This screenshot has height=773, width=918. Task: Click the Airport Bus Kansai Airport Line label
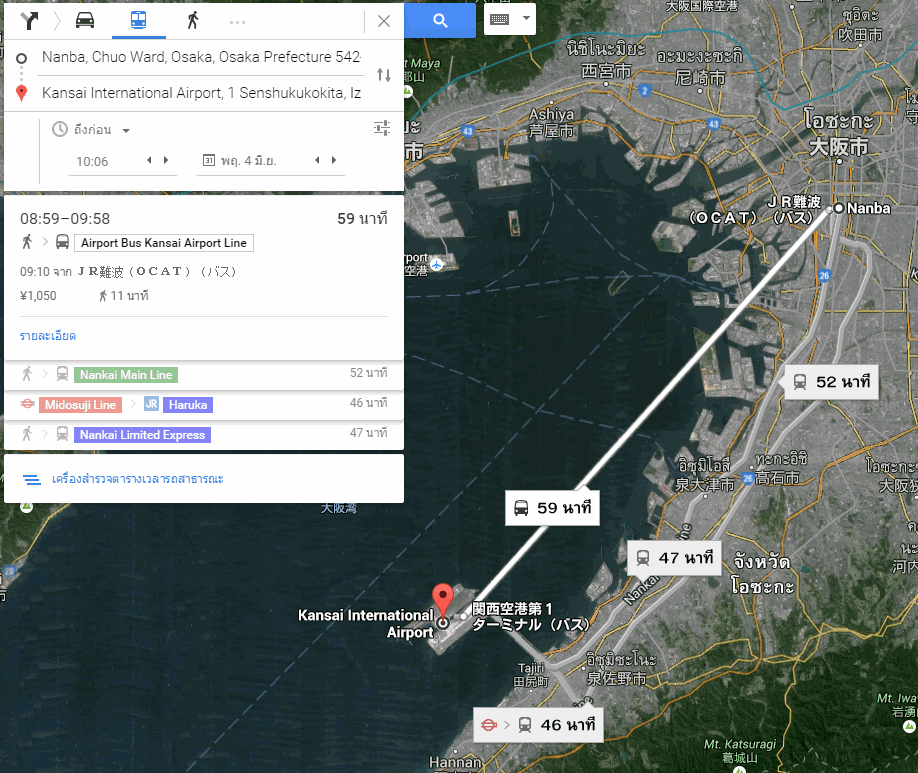coord(164,243)
